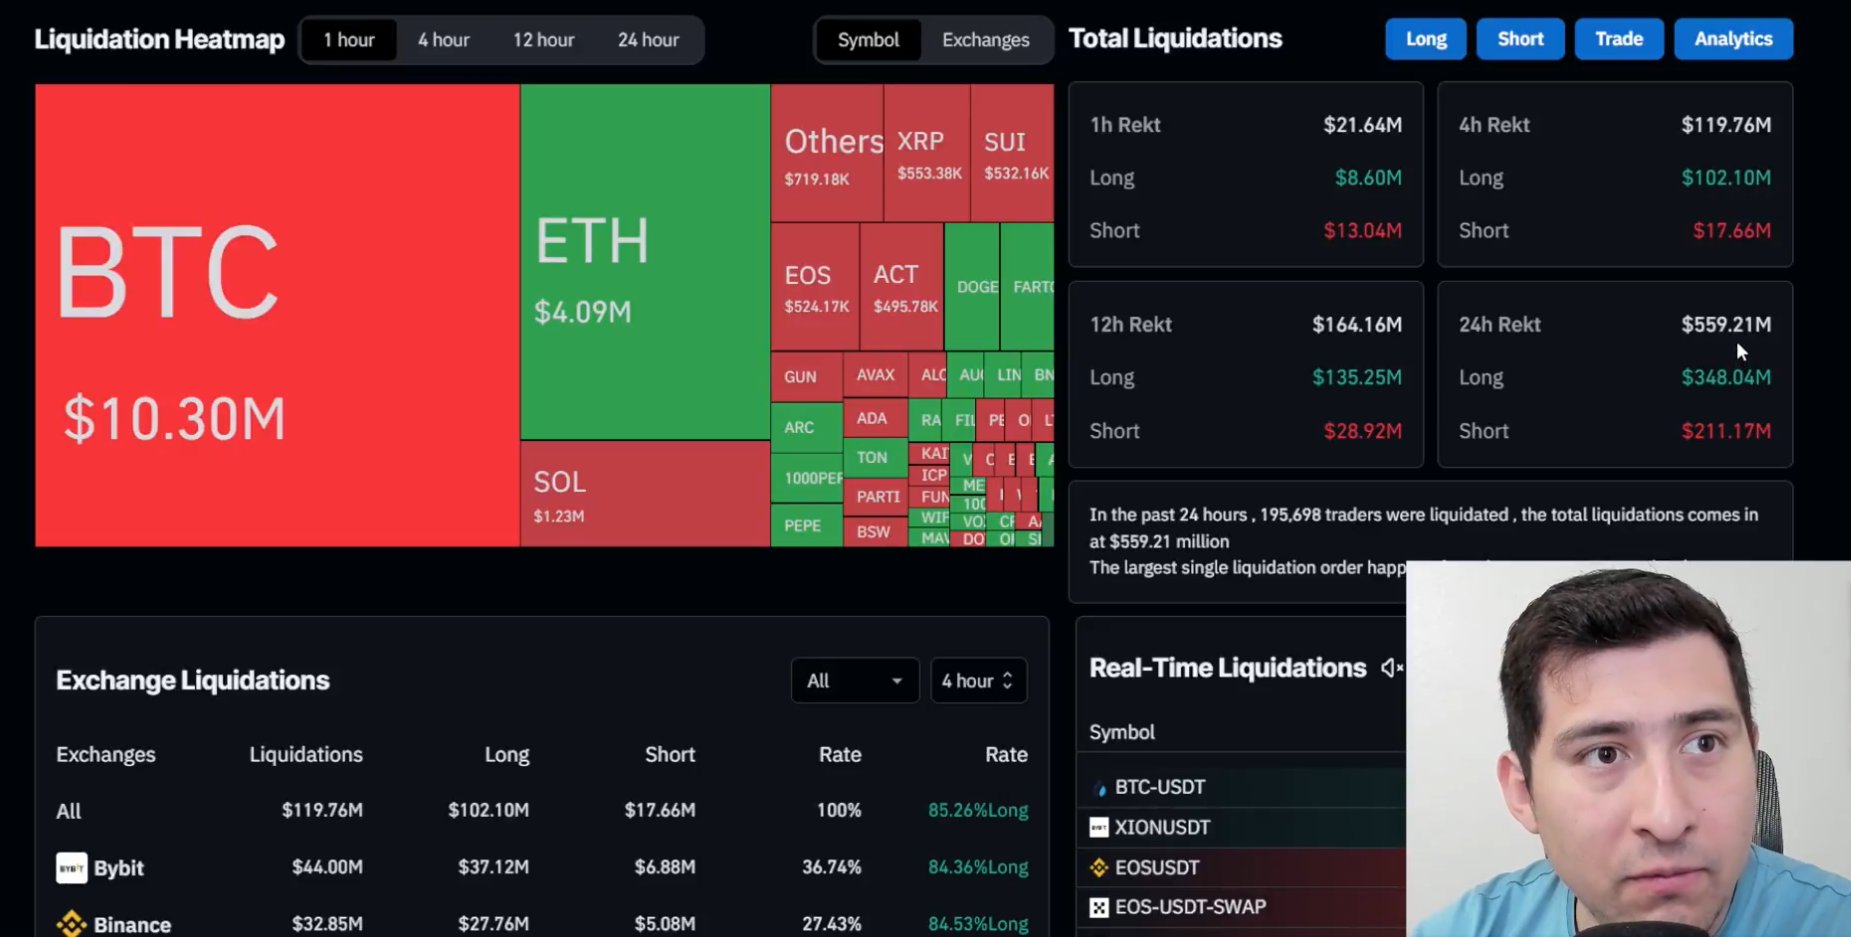This screenshot has width=1851, height=937.
Task: Select the ETH heatmap tile
Action: (x=645, y=262)
